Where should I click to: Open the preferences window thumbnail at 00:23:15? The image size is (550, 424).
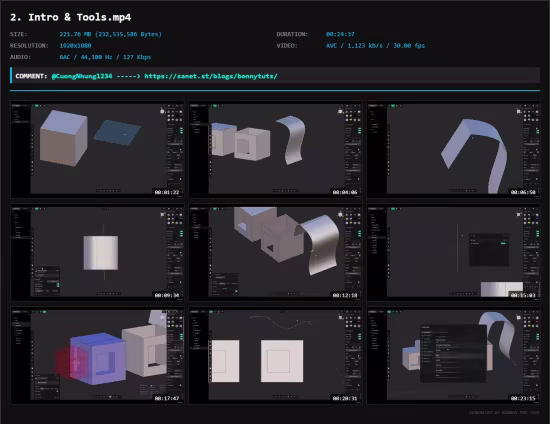pyautogui.click(x=454, y=356)
